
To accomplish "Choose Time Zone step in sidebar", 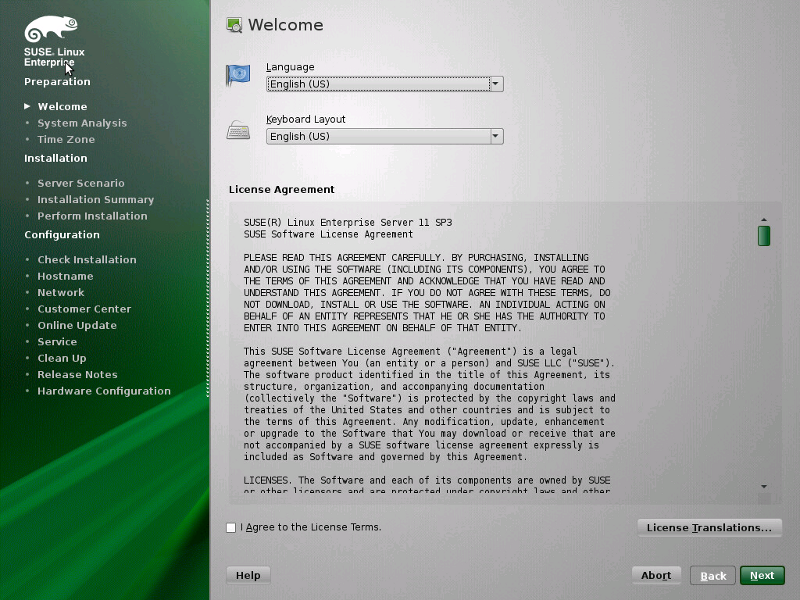I will coord(66,139).
